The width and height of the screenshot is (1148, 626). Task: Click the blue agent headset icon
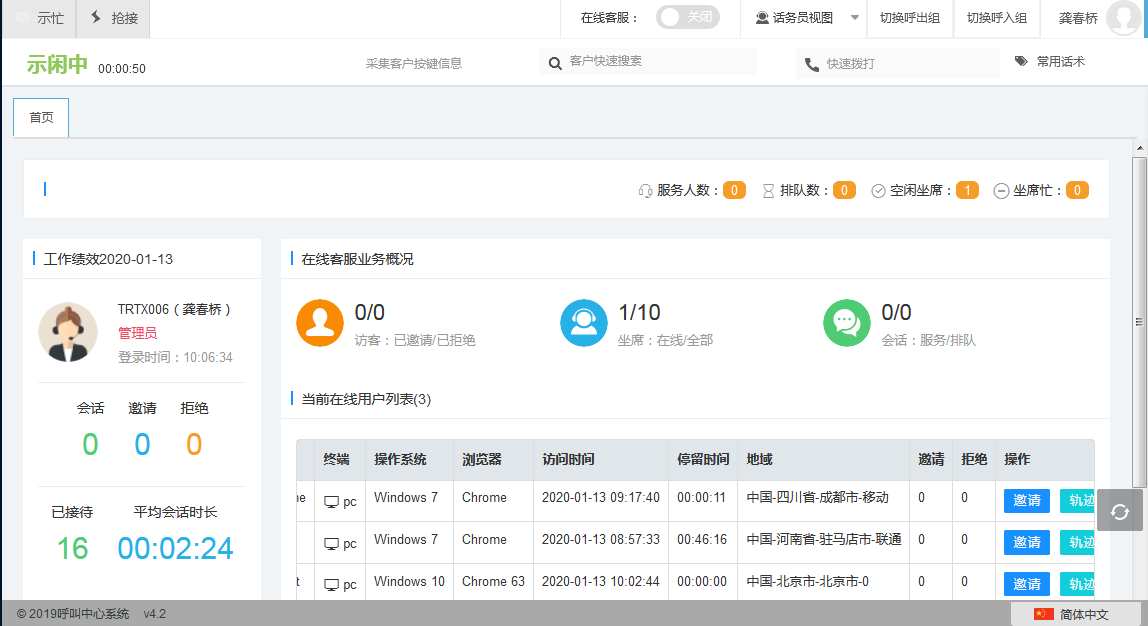tap(583, 323)
